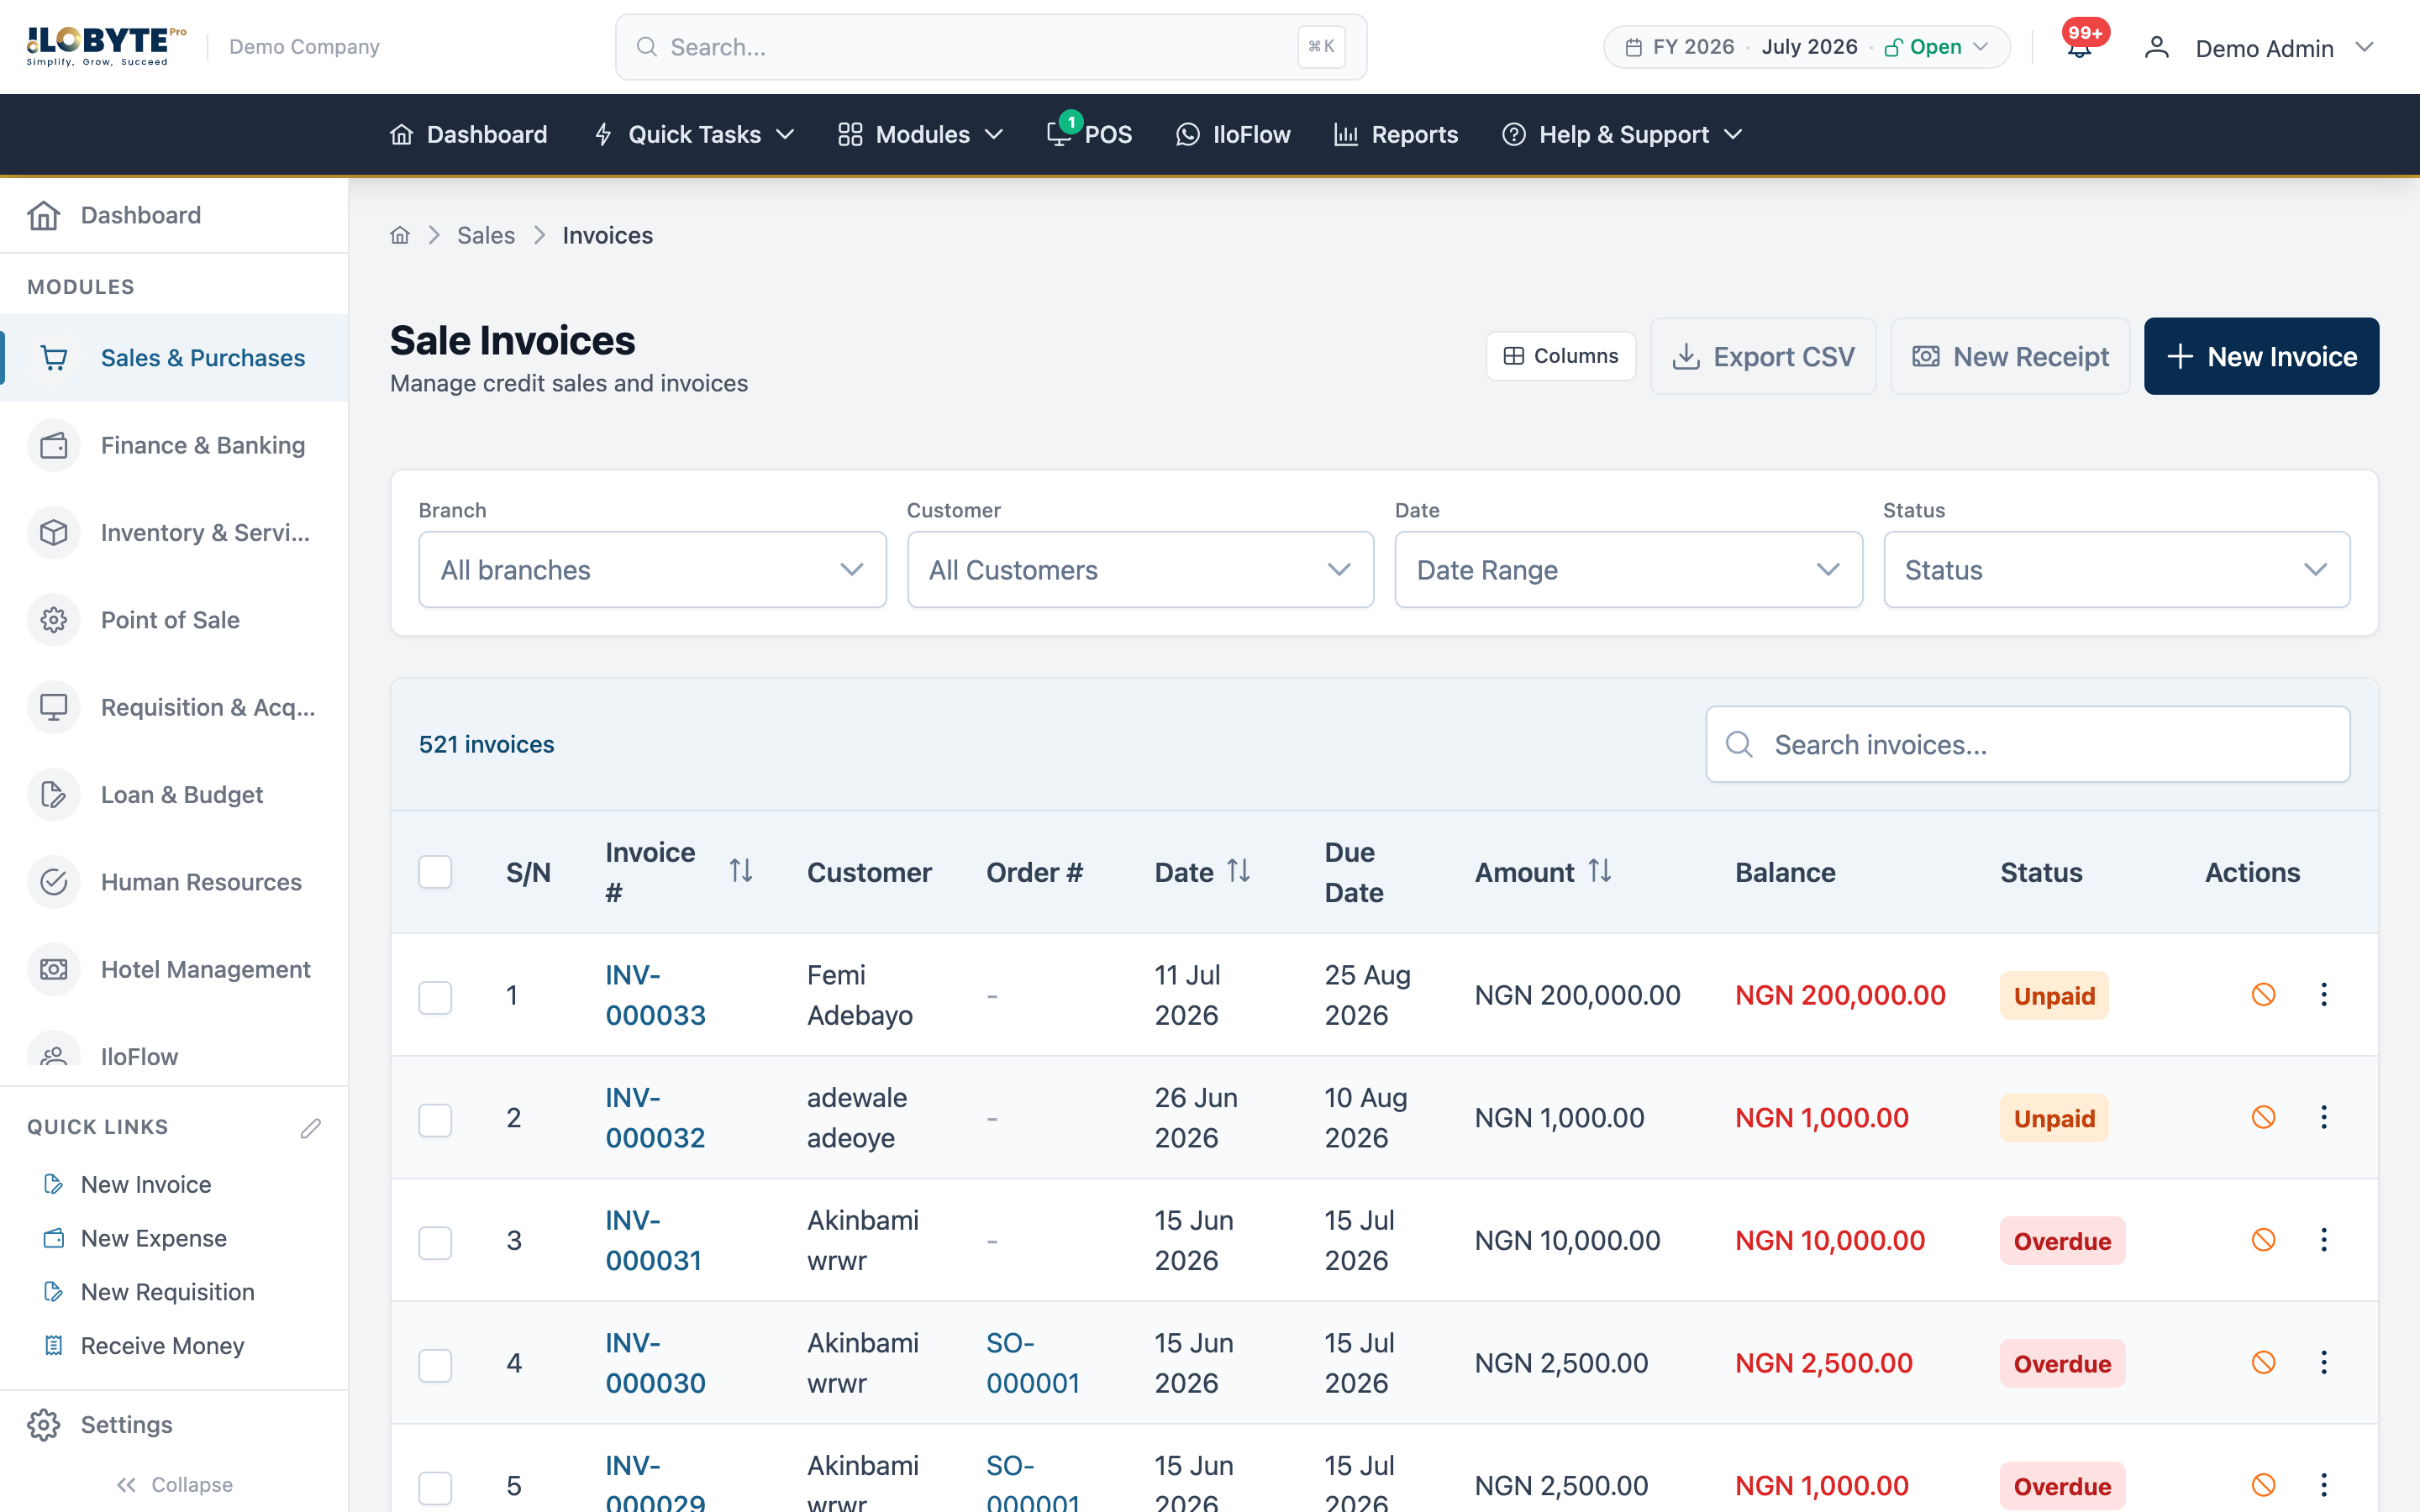Check the box for invoice INV-000030

tap(435, 1365)
